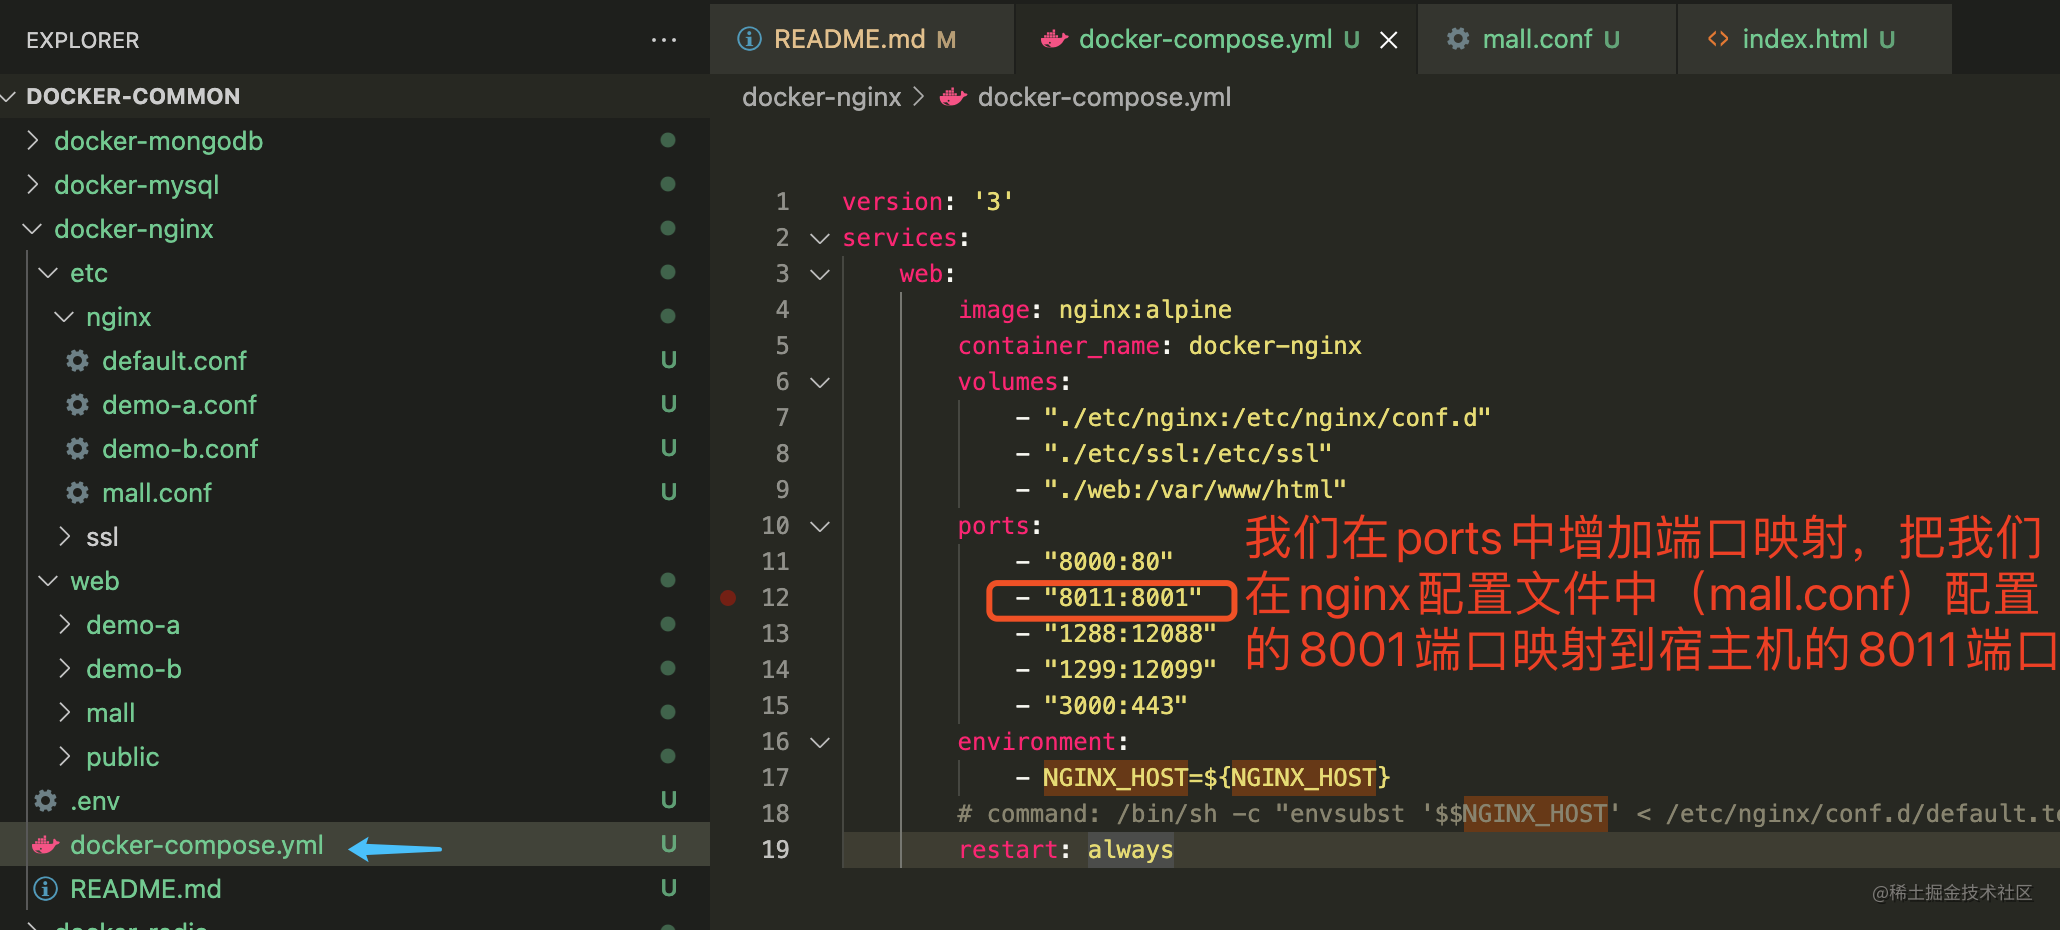The width and height of the screenshot is (2060, 930).
Task: Click docker-compose.yml breadcrumb segment
Action: click(x=1104, y=97)
